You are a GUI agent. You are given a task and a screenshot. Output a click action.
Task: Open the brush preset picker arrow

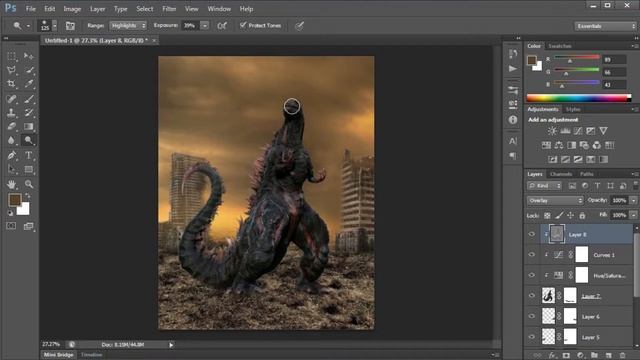tap(55, 26)
